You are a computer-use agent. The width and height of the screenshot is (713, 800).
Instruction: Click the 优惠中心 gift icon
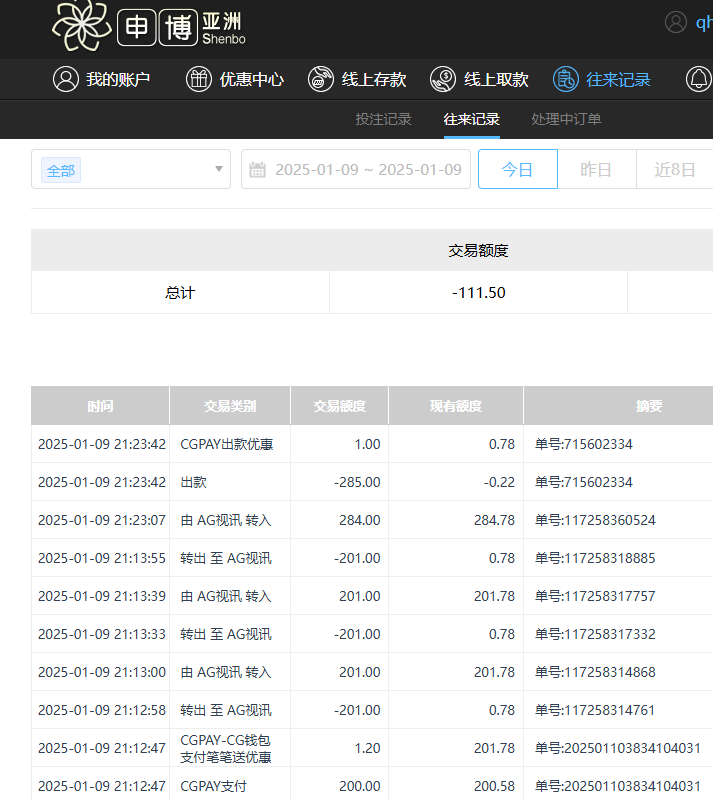click(199, 79)
